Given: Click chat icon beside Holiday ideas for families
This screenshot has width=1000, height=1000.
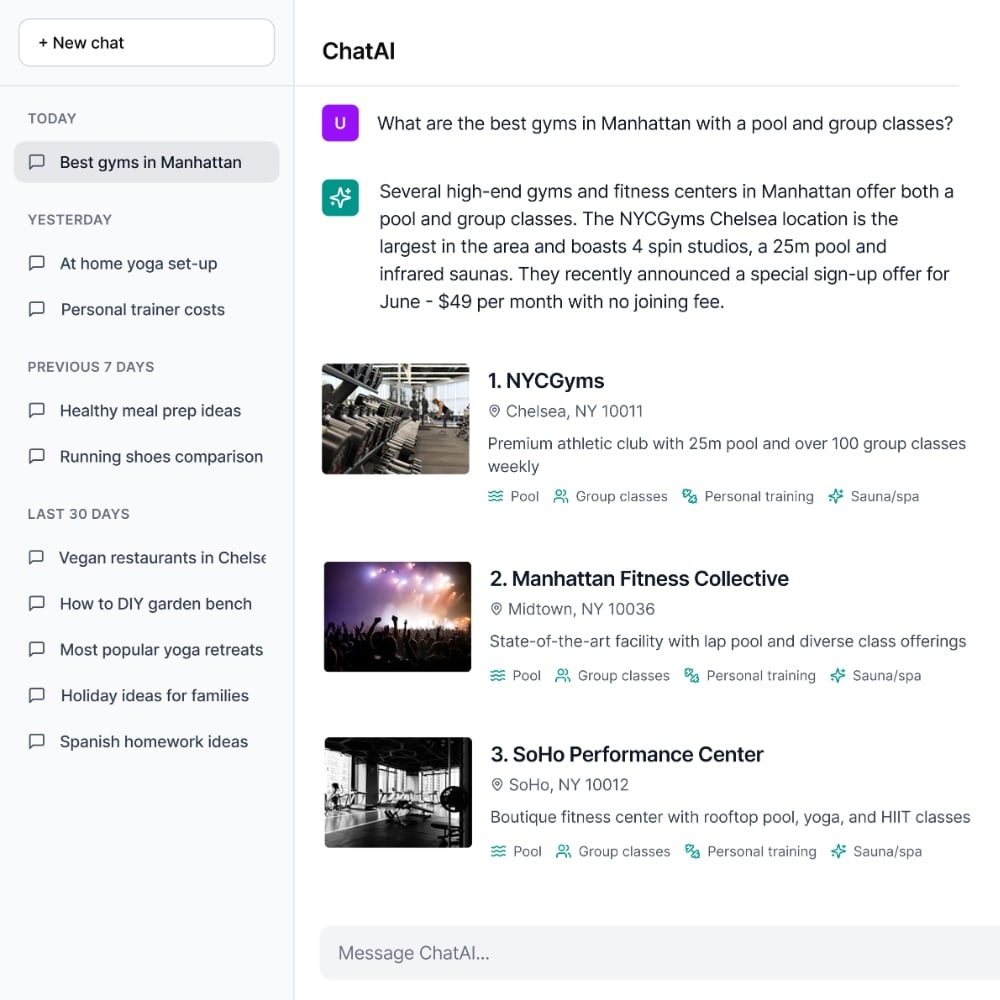Looking at the screenshot, I should (37, 695).
